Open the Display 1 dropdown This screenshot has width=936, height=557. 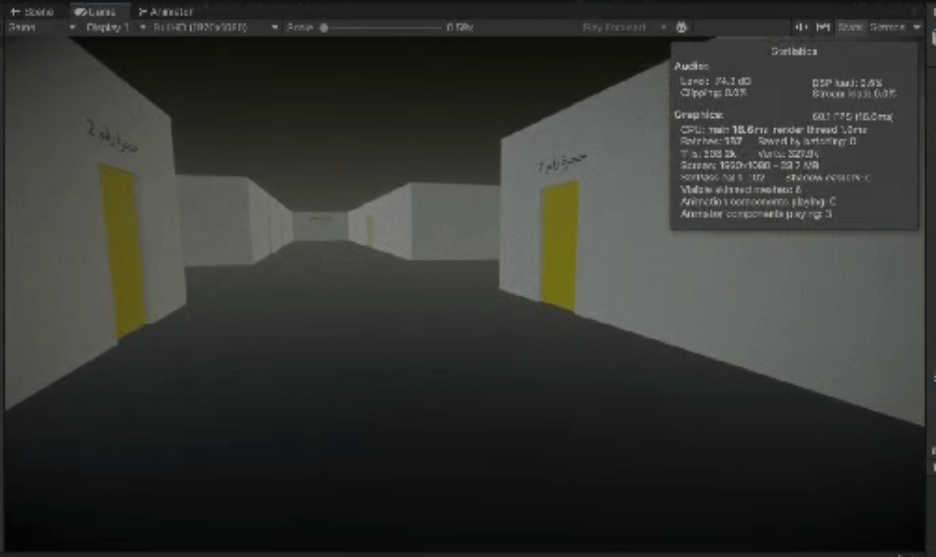pyautogui.click(x=116, y=27)
